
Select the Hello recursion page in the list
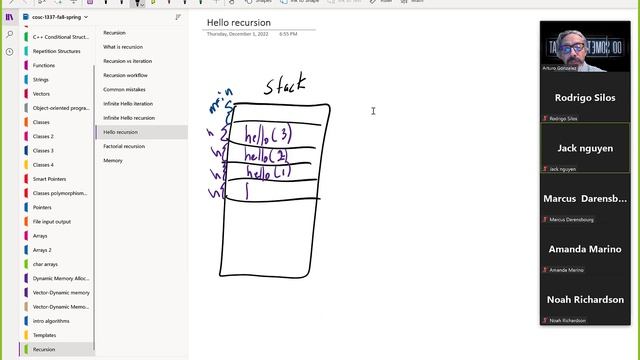(142, 132)
